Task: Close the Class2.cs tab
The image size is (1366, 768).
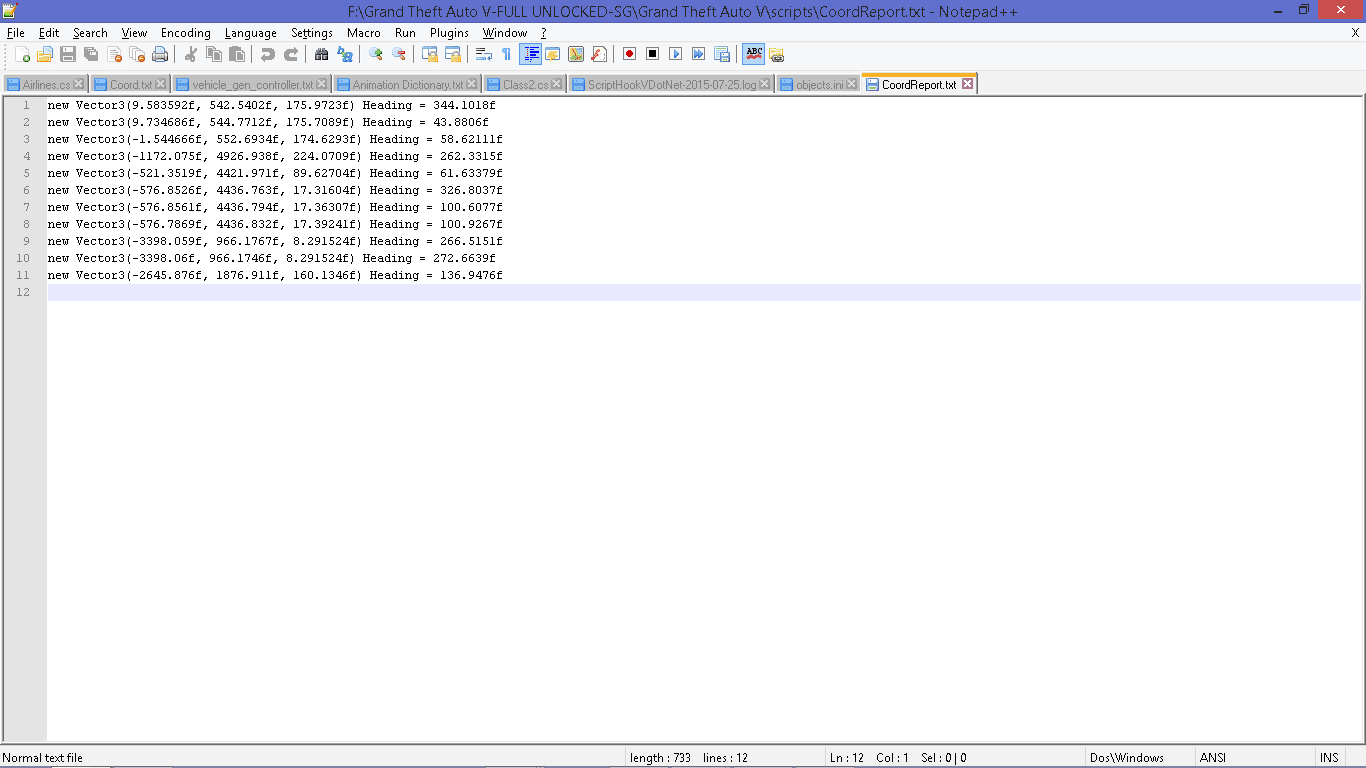Action: [x=558, y=84]
